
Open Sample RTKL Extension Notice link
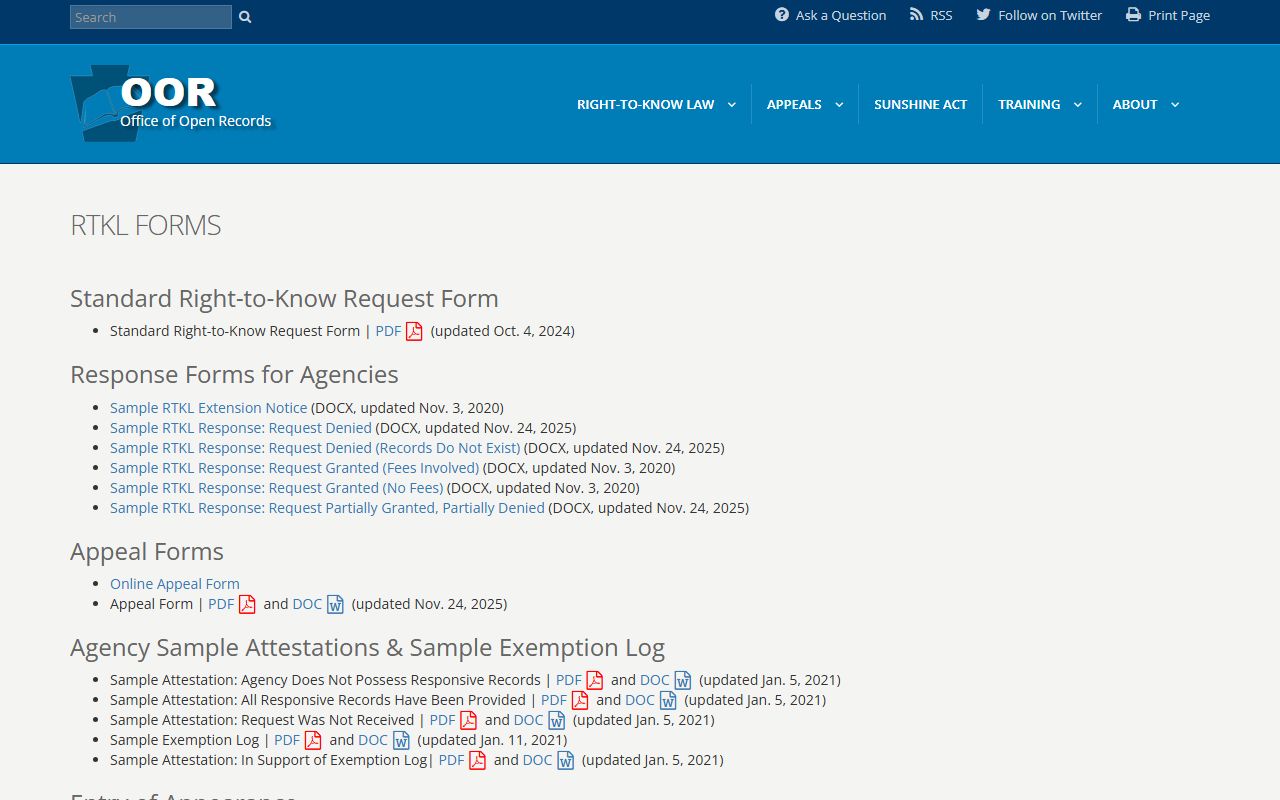click(x=208, y=408)
